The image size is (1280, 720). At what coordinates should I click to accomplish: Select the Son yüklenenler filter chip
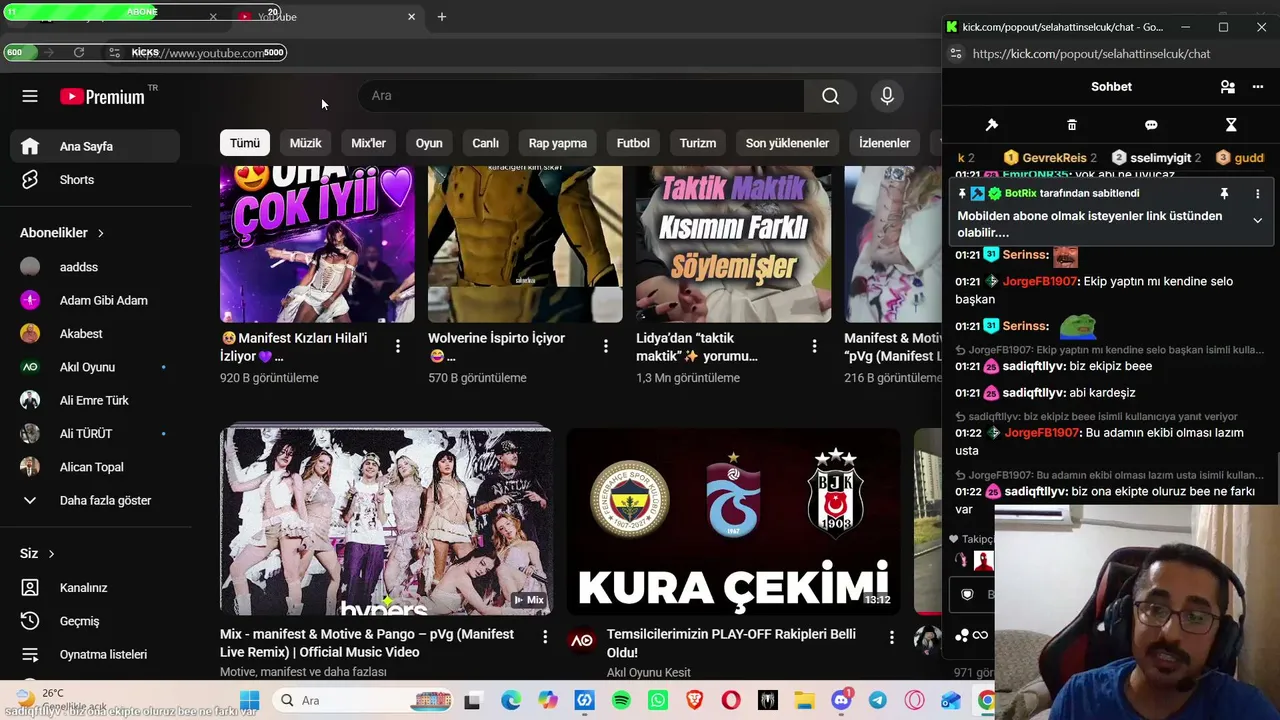click(x=787, y=143)
